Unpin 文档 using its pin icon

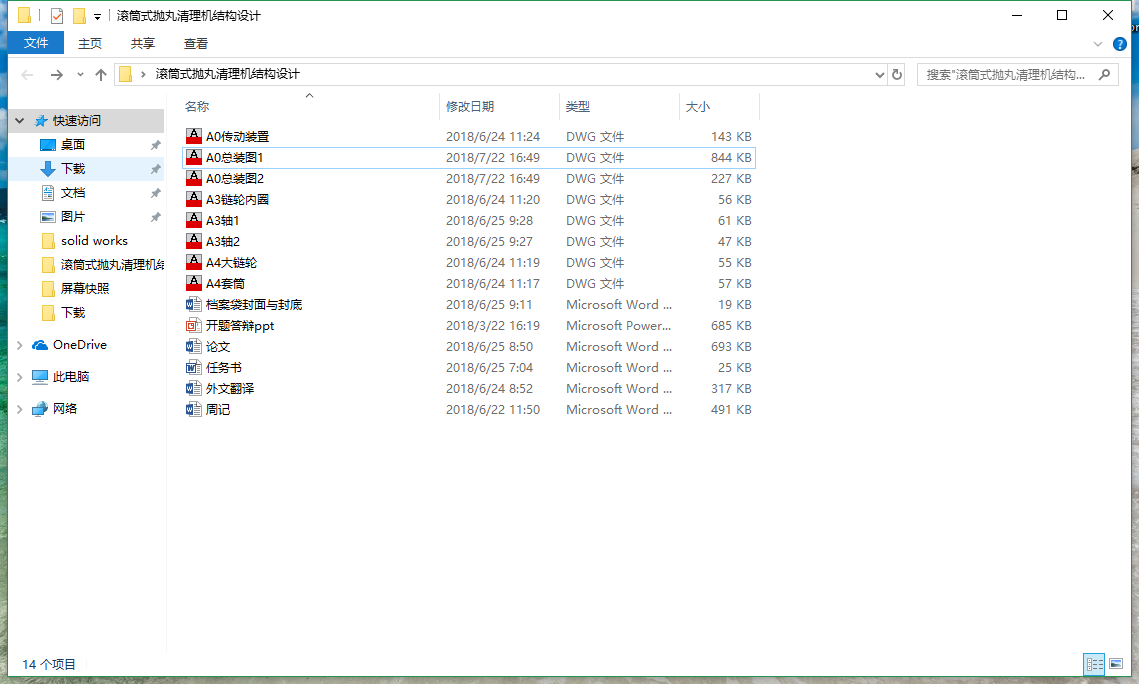pyautogui.click(x=155, y=193)
